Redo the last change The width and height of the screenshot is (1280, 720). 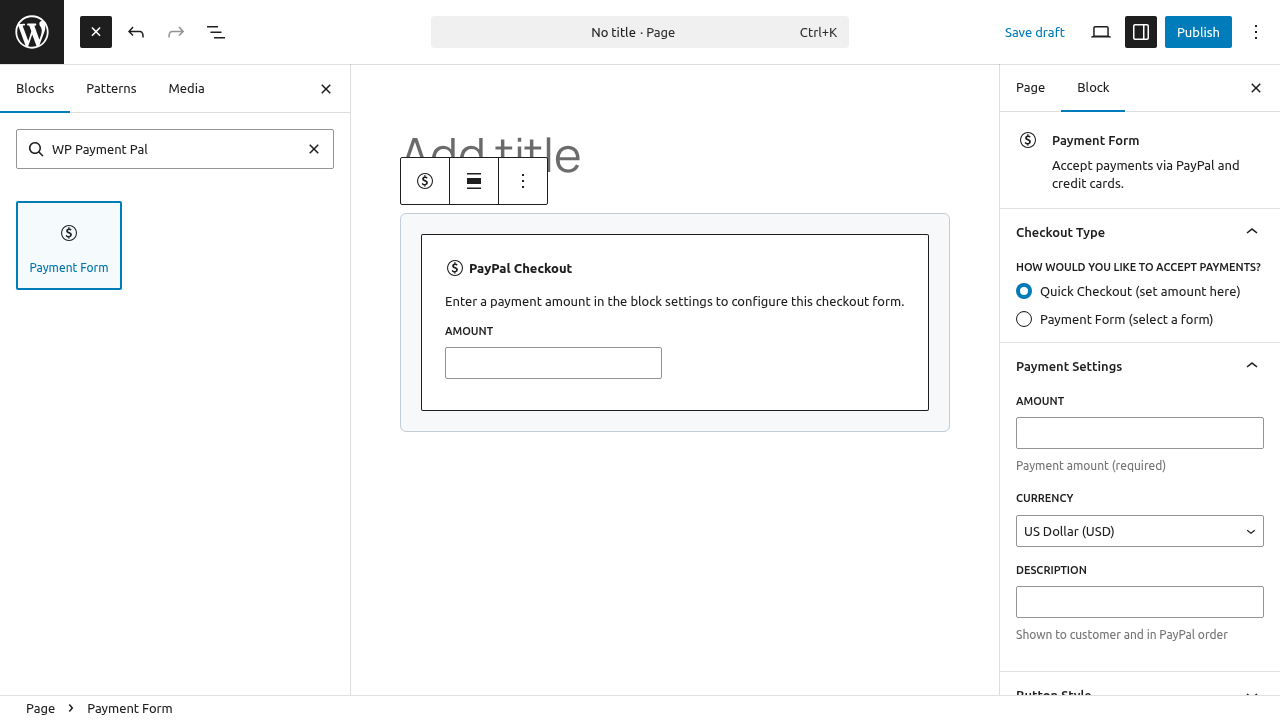[176, 32]
